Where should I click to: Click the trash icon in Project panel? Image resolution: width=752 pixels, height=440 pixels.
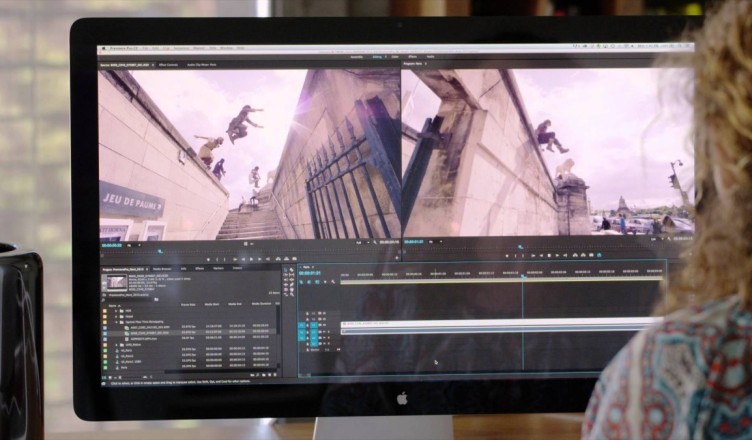[275, 375]
